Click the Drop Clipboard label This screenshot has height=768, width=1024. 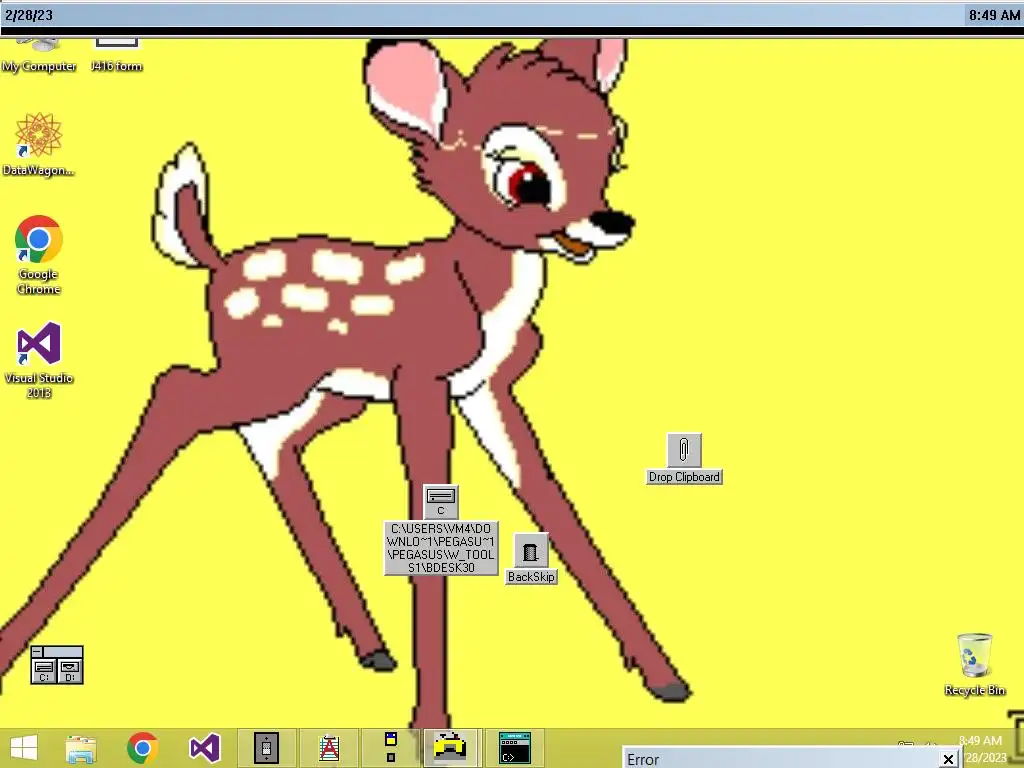[x=684, y=477]
